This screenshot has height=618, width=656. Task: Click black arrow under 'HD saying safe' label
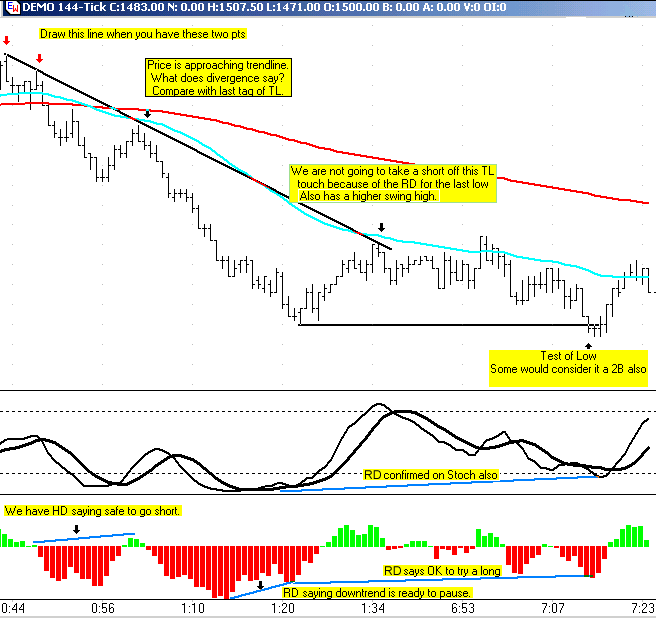pyautogui.click(x=76, y=528)
